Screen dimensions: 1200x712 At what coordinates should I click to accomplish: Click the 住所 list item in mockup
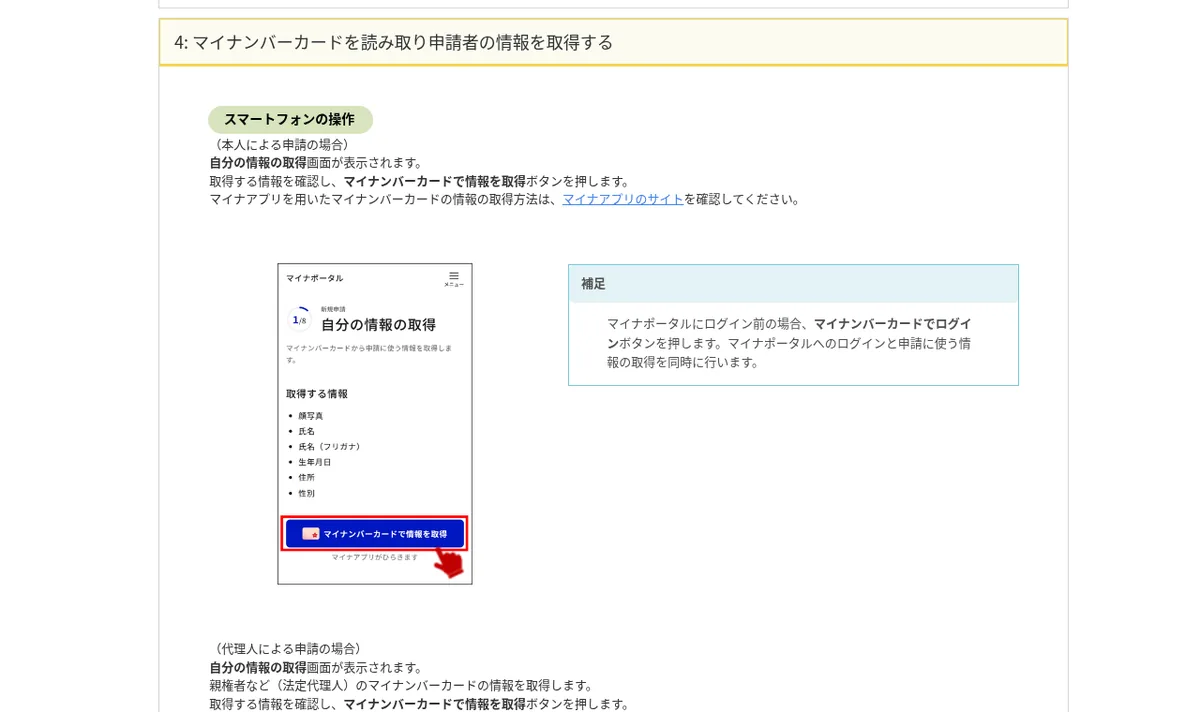point(306,478)
